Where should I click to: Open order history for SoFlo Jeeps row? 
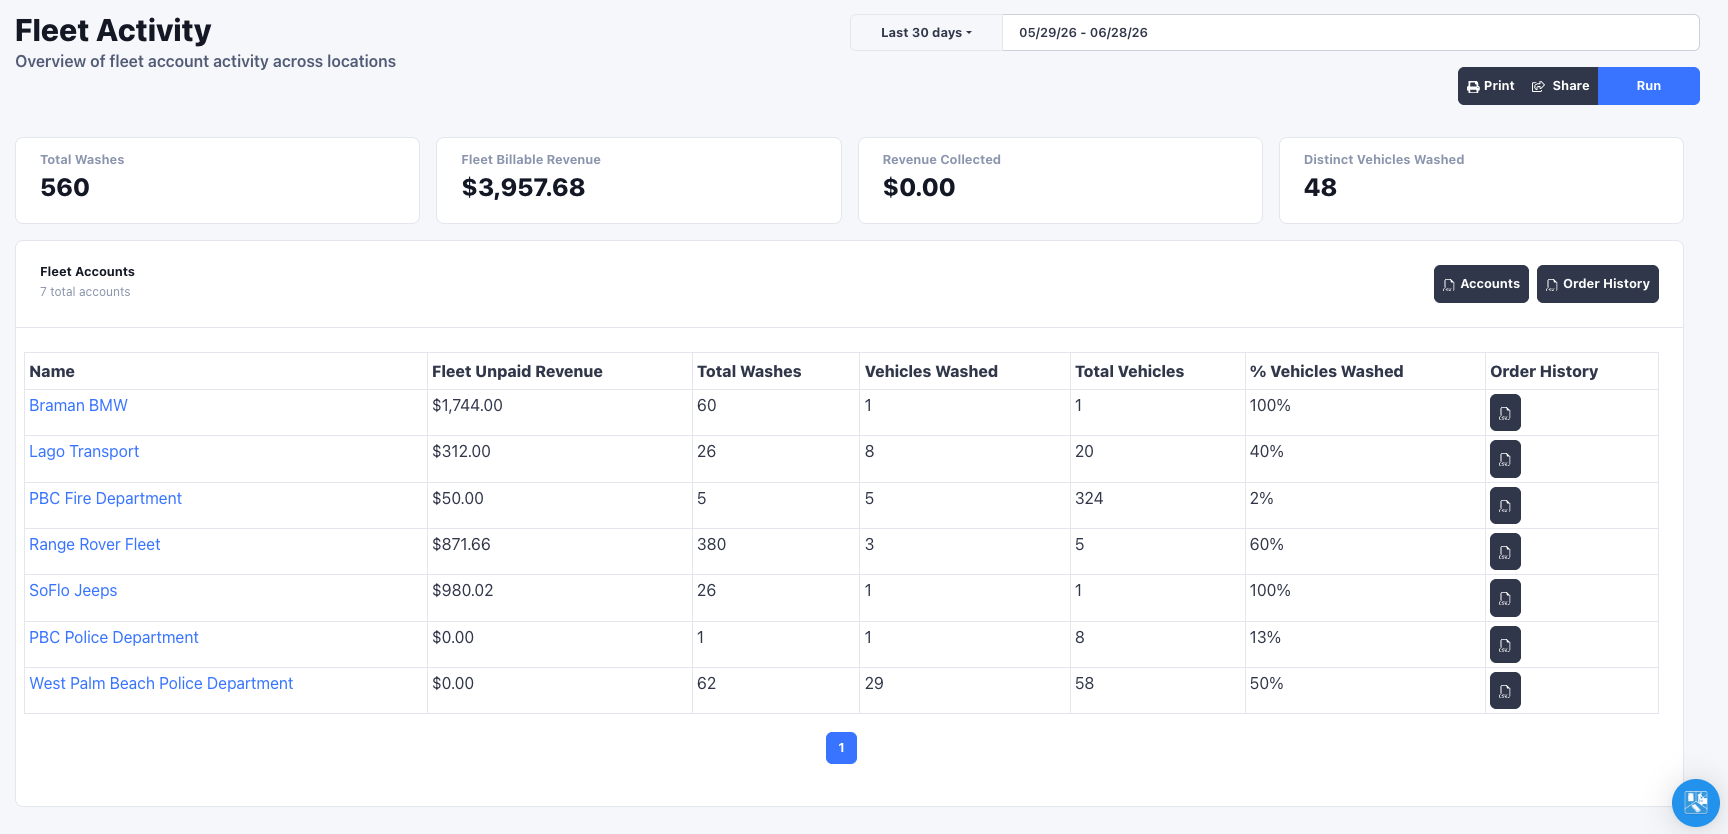point(1505,598)
